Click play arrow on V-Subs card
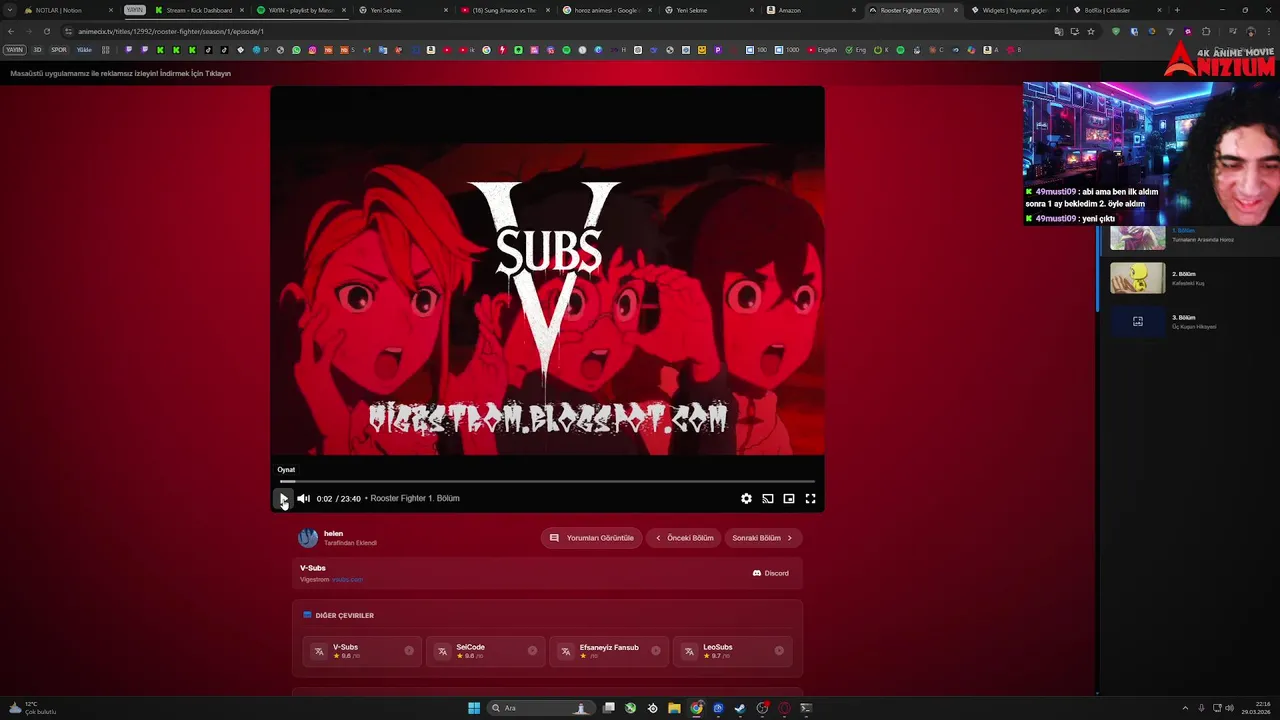 point(409,651)
